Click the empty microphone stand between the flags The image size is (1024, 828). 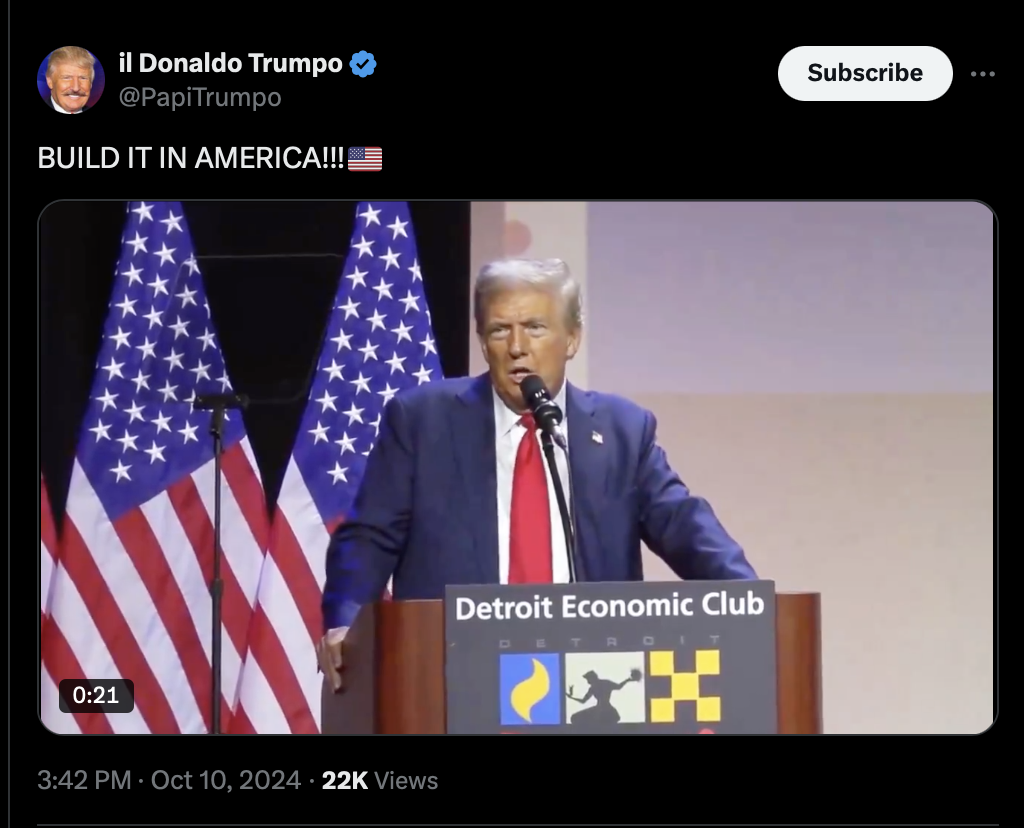click(217, 562)
